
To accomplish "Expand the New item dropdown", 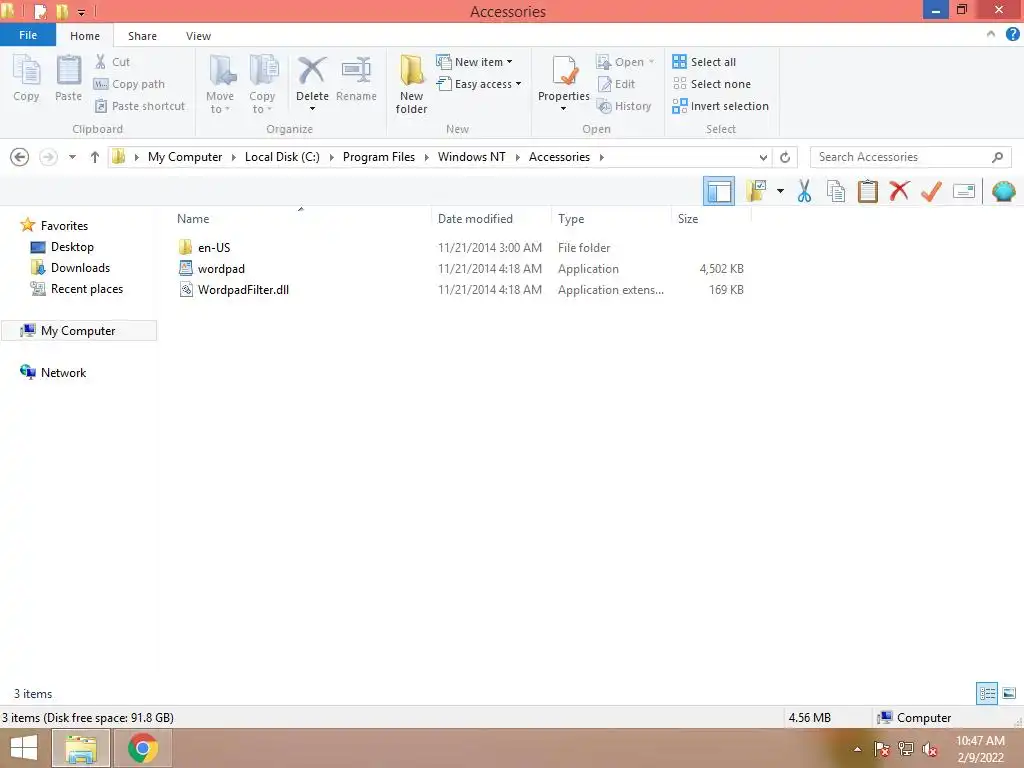I will pos(509,62).
